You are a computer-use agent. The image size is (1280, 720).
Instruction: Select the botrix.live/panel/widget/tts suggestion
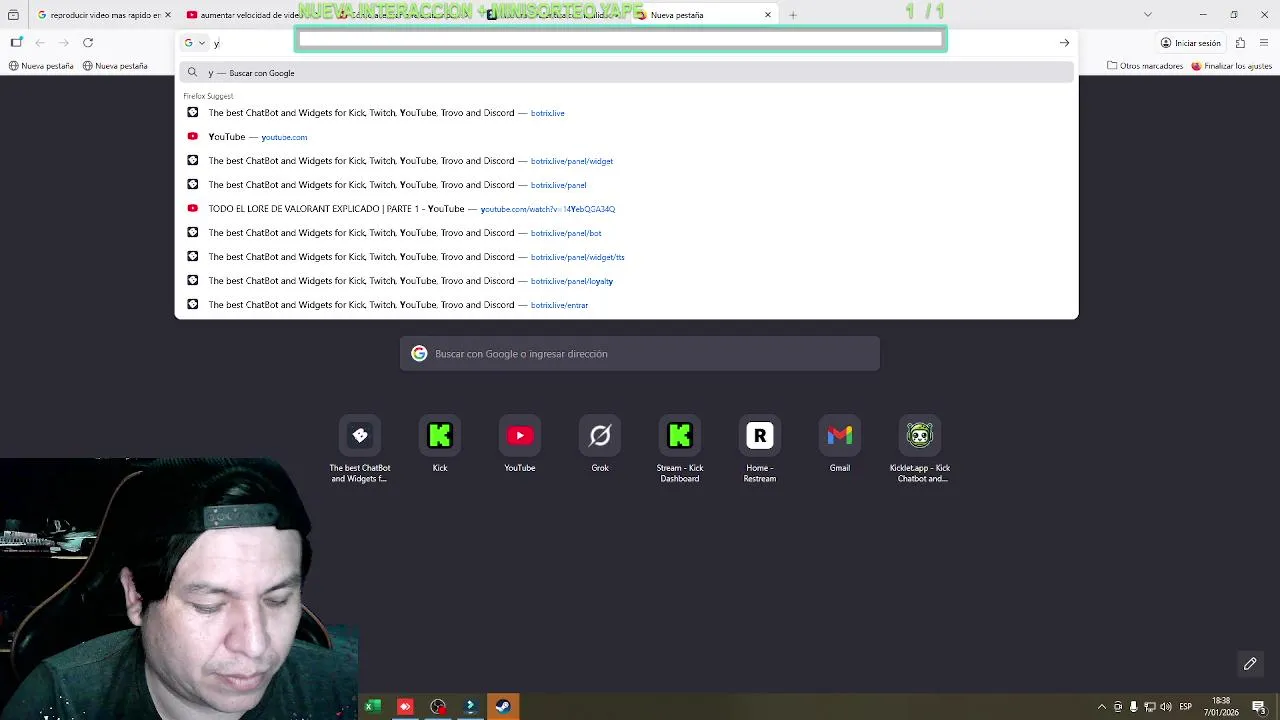(x=626, y=257)
